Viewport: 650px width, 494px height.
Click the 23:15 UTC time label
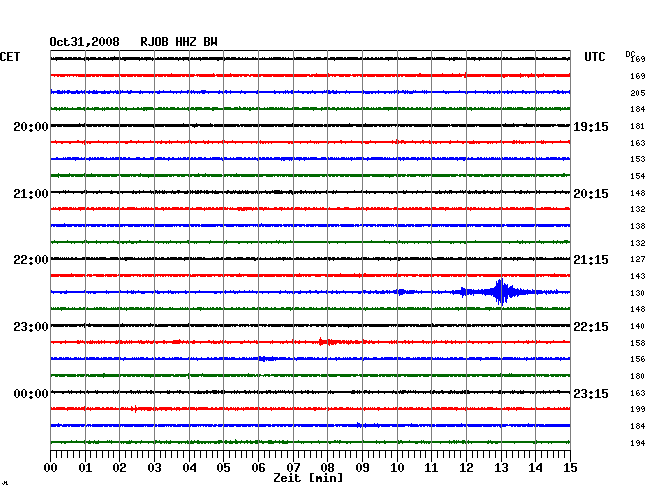[x=591, y=393]
